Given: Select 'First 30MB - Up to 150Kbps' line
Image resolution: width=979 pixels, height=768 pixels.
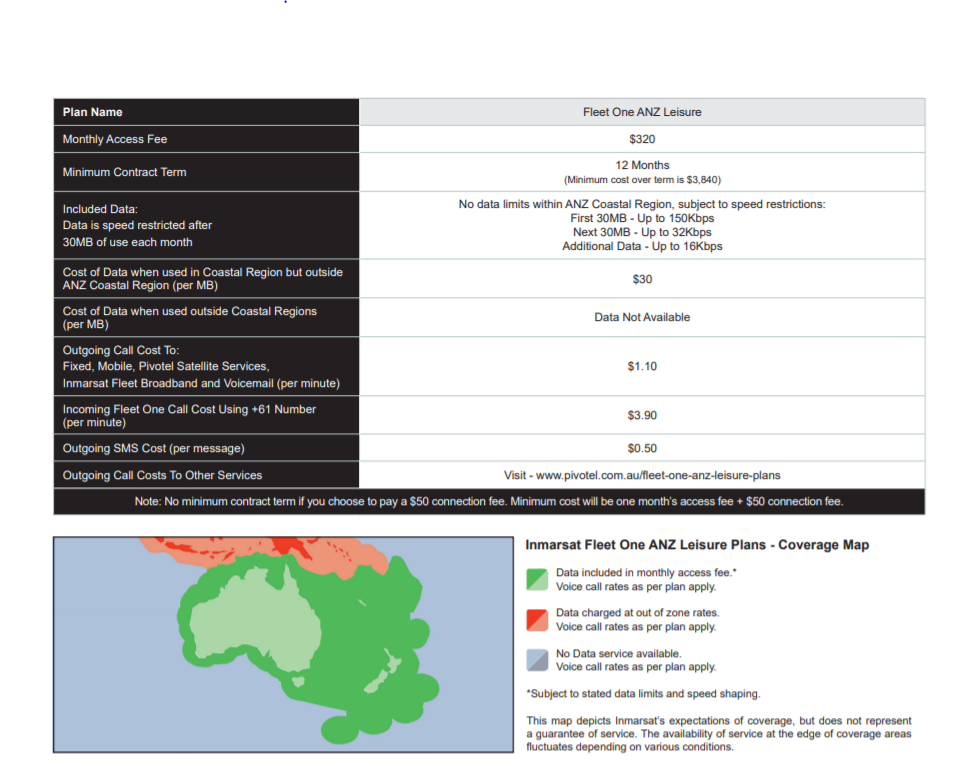Looking at the screenshot, I should click(x=642, y=218).
